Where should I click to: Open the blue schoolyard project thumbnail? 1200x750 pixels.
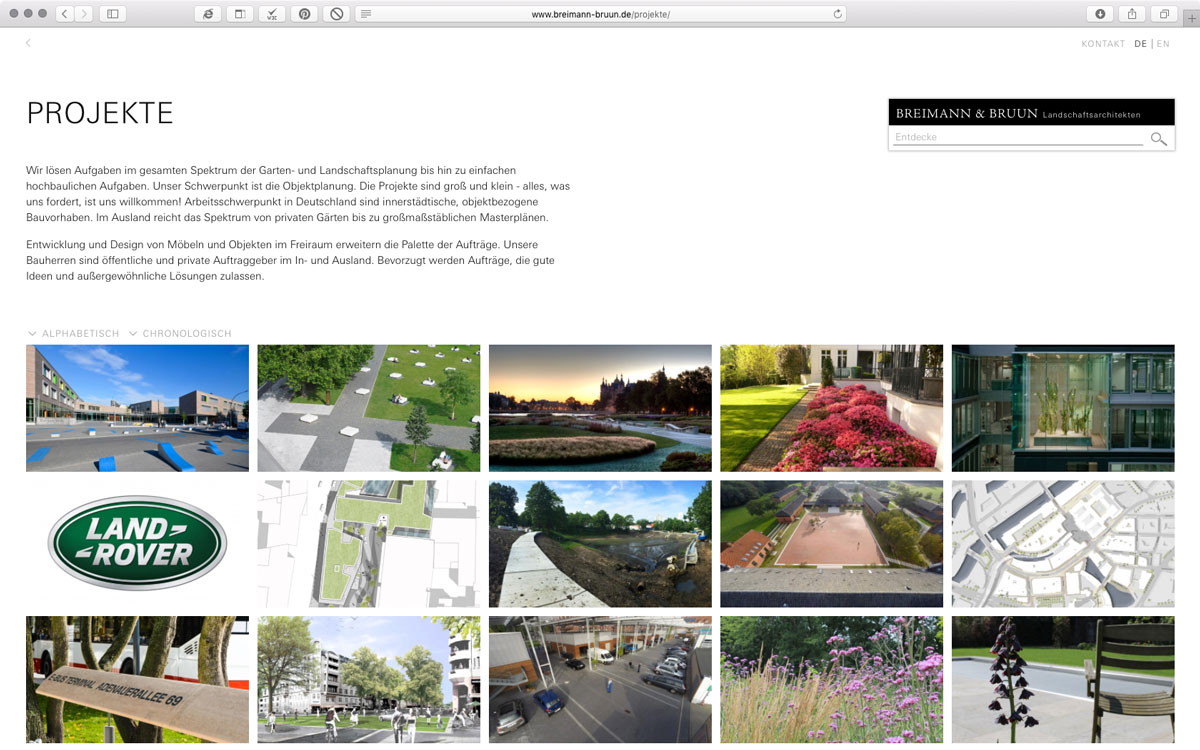coord(137,408)
